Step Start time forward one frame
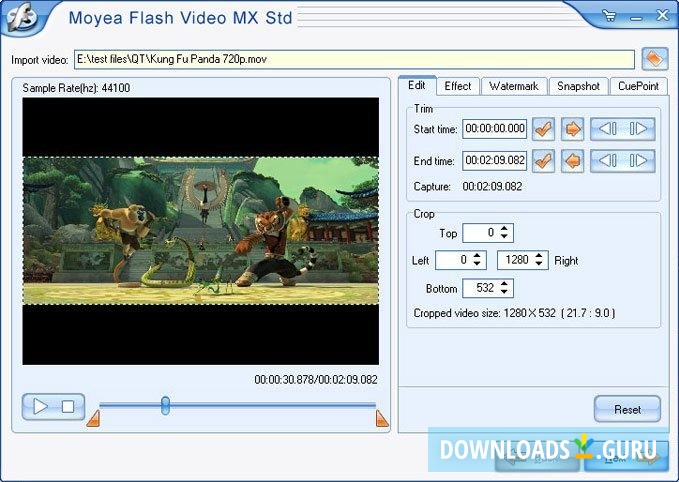This screenshot has width=679, height=482. pos(639,129)
